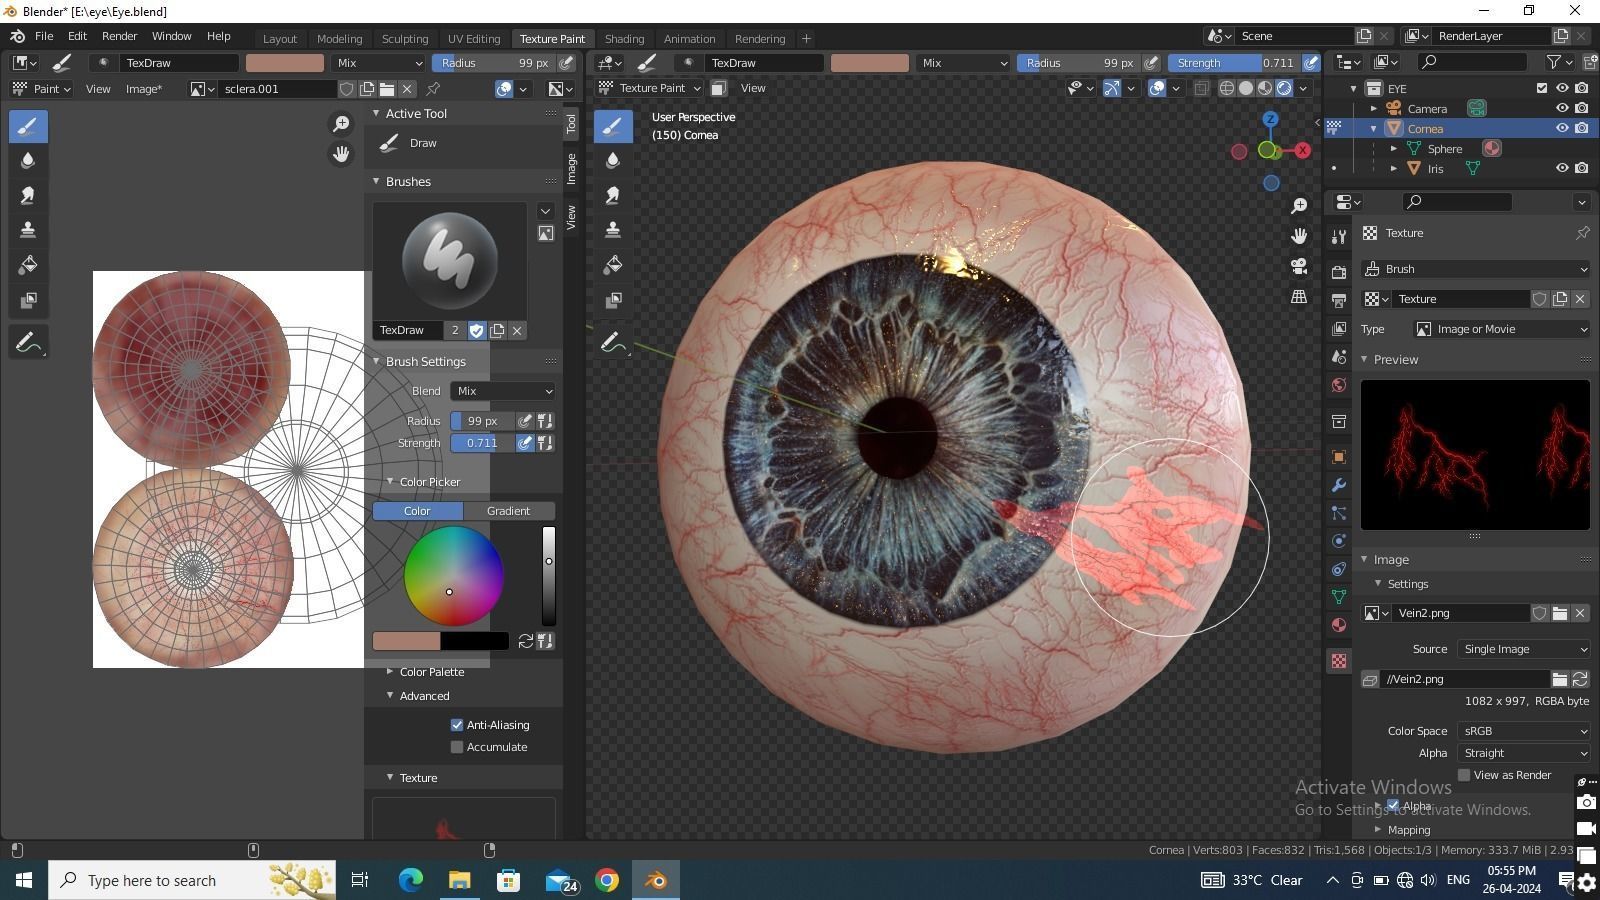Image resolution: width=1600 pixels, height=900 pixels.
Task: Click the 3D viewport pan hand icon
Action: pos(1299,236)
